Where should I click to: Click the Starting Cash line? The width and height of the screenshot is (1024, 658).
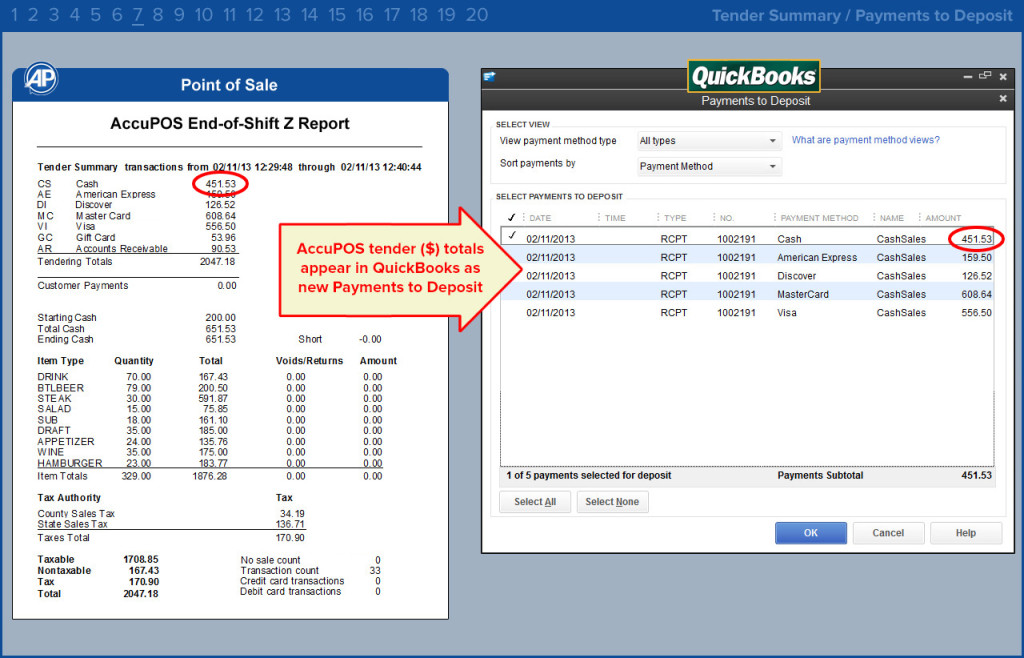pos(137,318)
